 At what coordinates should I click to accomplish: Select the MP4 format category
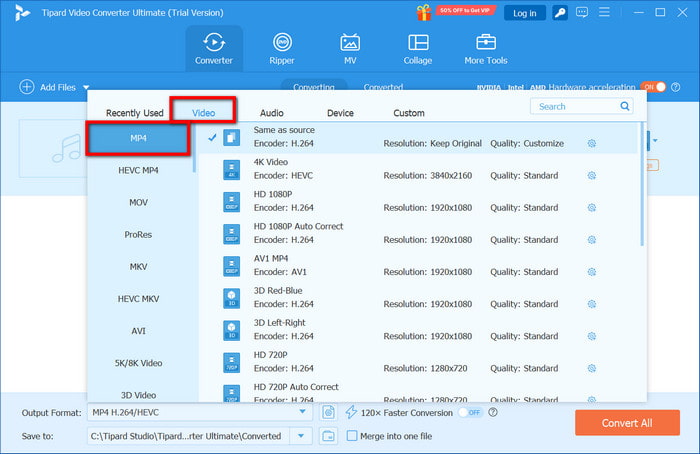point(138,138)
